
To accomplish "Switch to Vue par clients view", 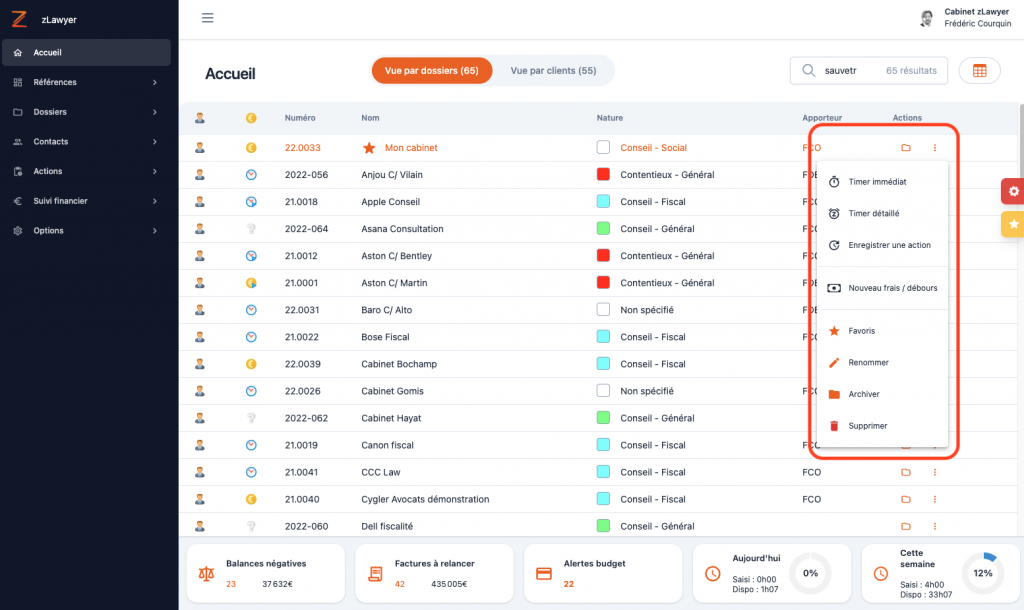I will 553,71.
